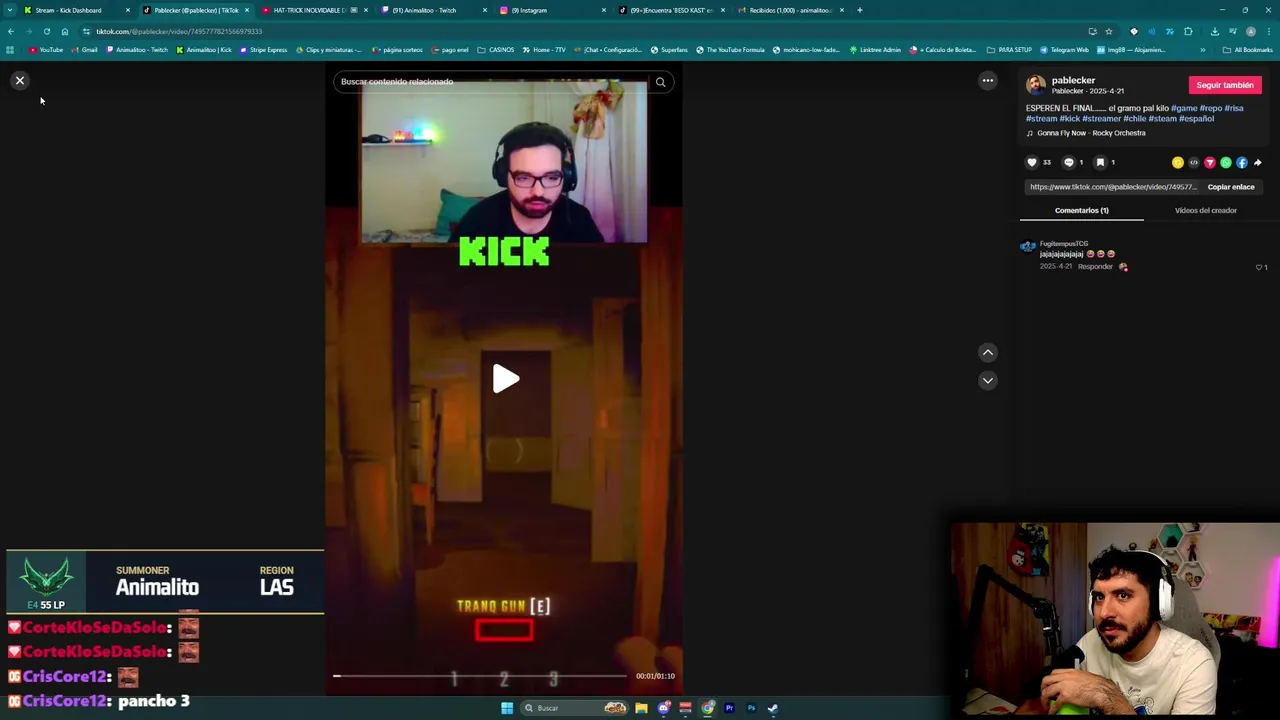The image size is (1280, 720).
Task: Open a new browser tab with plus
Action: click(859, 10)
